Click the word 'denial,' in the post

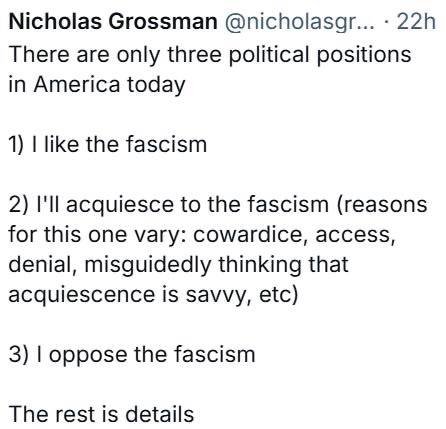click(x=43, y=265)
